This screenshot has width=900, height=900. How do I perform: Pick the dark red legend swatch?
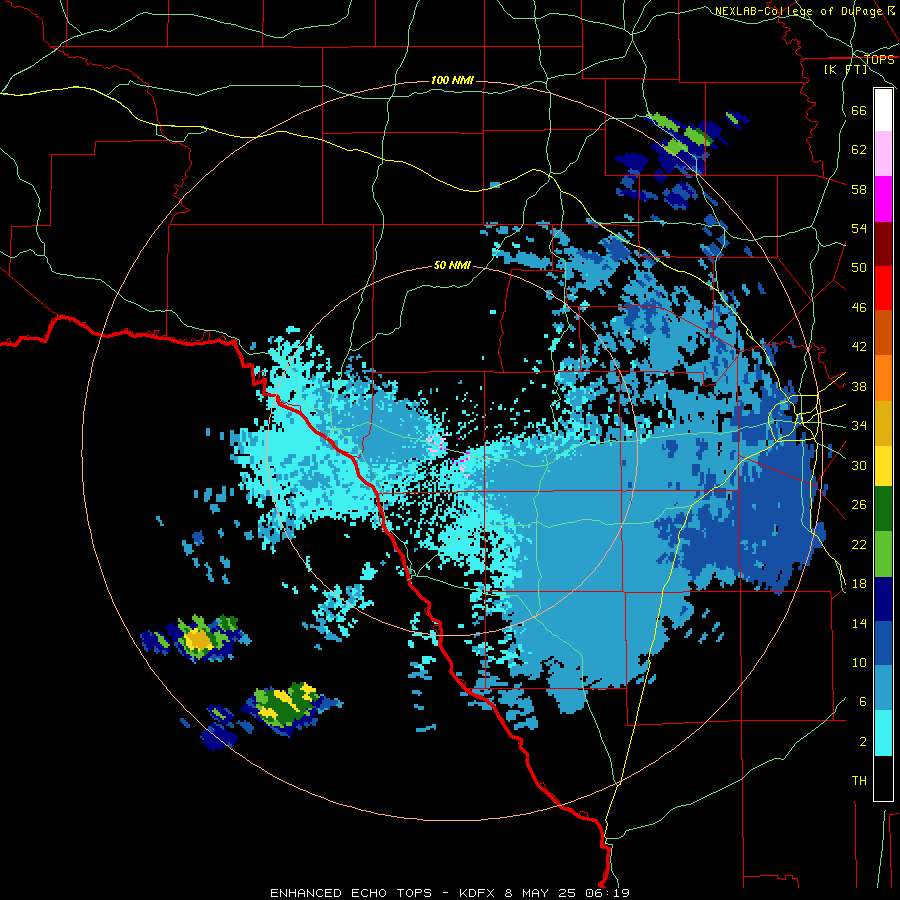point(883,244)
